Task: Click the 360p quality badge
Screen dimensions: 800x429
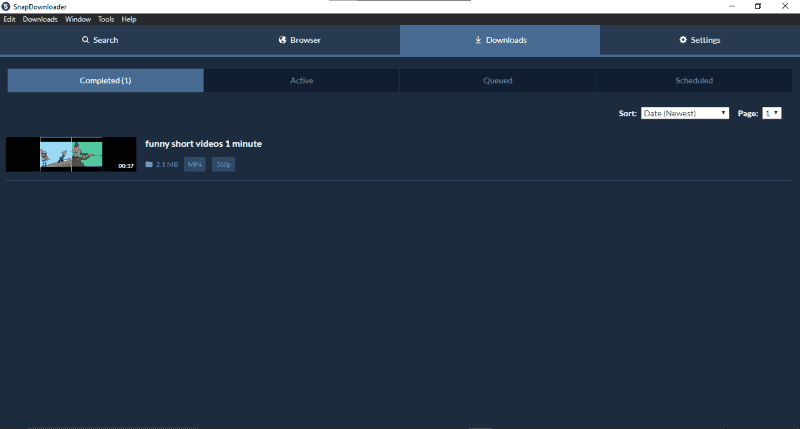Action: pyautogui.click(x=223, y=164)
